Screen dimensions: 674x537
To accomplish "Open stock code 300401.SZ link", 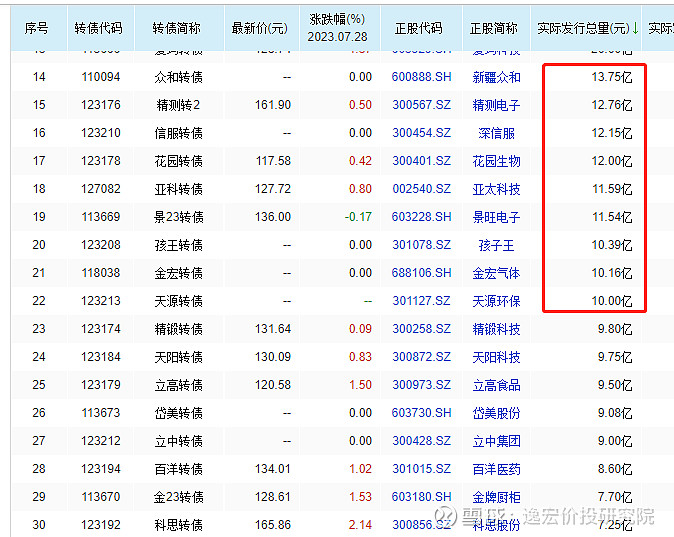I will point(421,161).
